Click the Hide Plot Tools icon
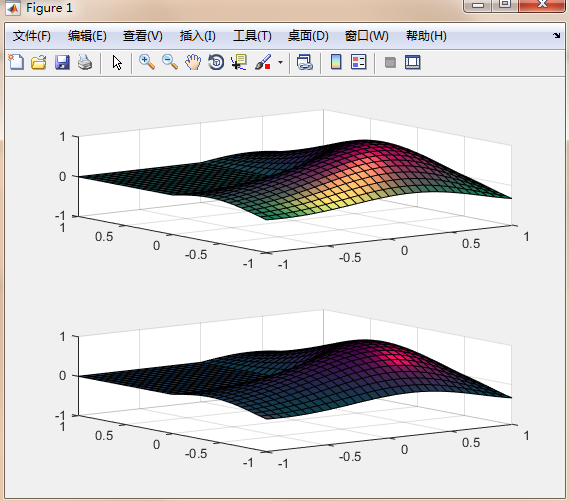Image resolution: width=569 pixels, height=501 pixels. point(390,62)
